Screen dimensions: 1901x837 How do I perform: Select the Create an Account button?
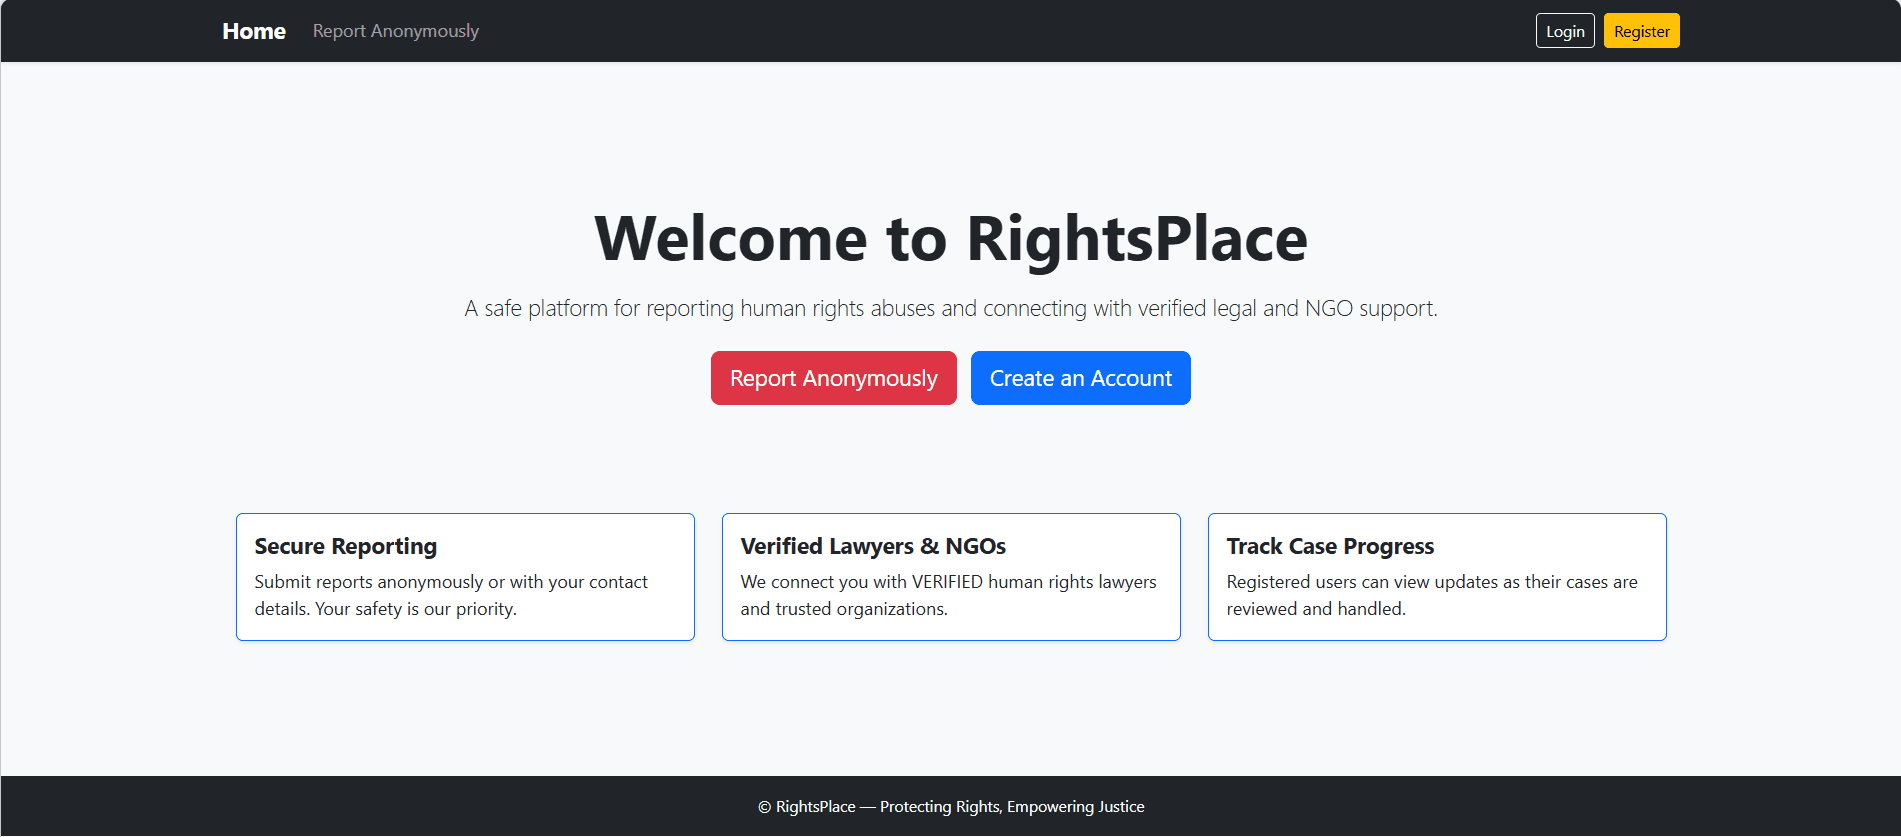pos(1080,378)
